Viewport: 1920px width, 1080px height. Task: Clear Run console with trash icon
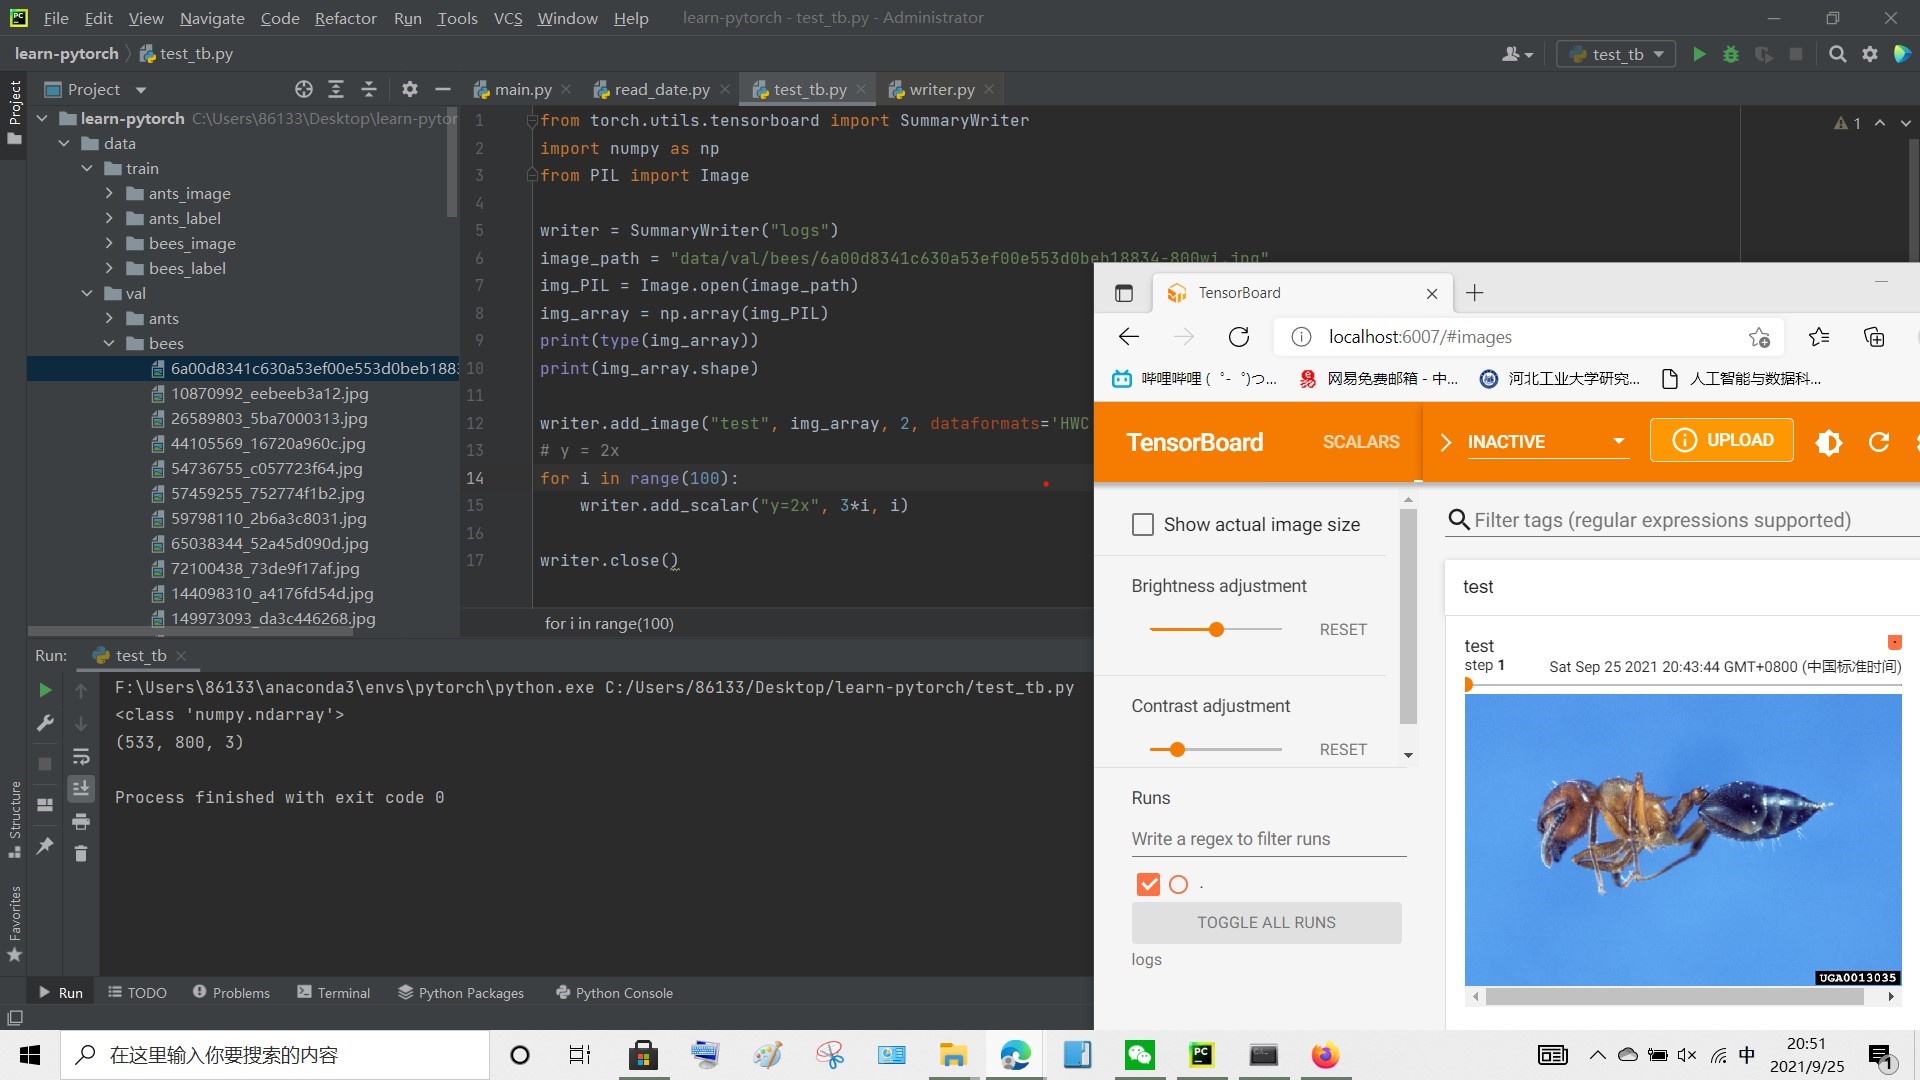click(81, 853)
